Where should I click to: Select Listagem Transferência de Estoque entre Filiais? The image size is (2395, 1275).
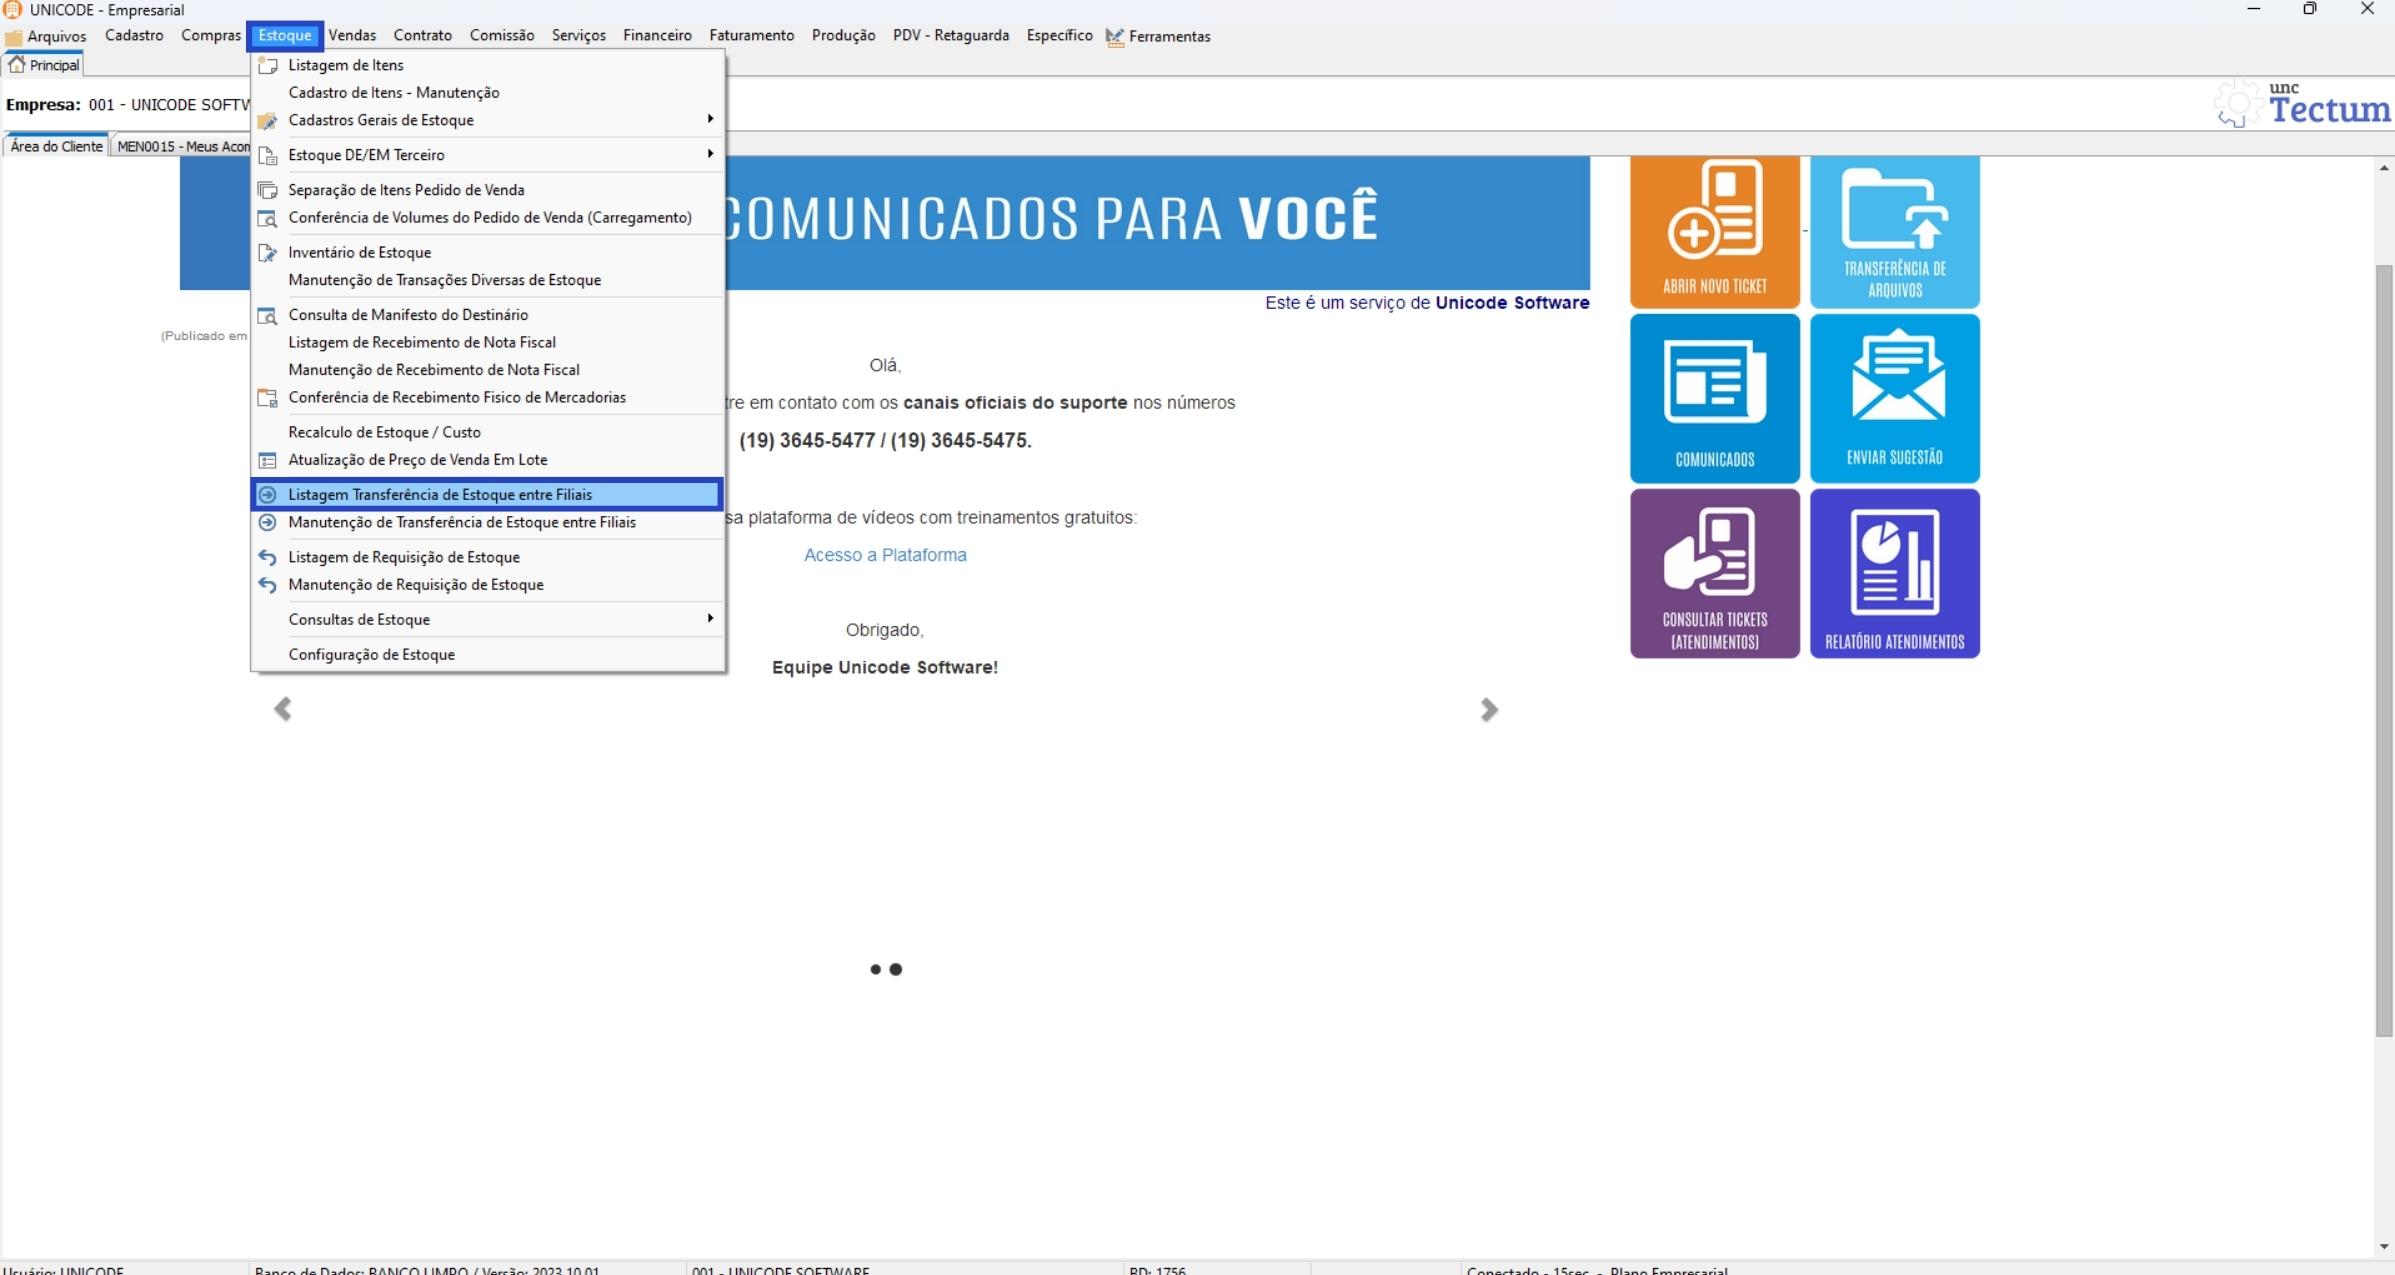tap(440, 495)
